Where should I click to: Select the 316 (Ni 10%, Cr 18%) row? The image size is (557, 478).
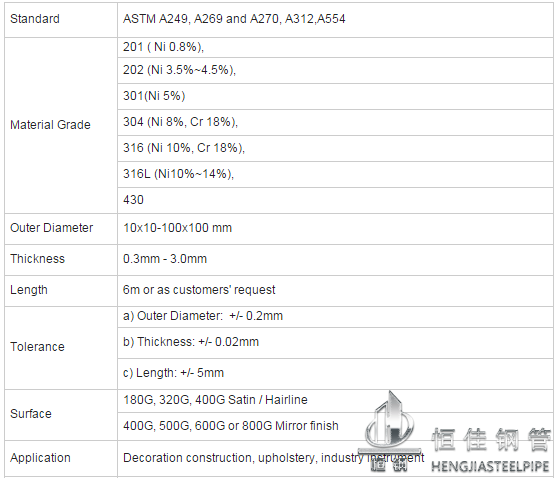coord(335,148)
